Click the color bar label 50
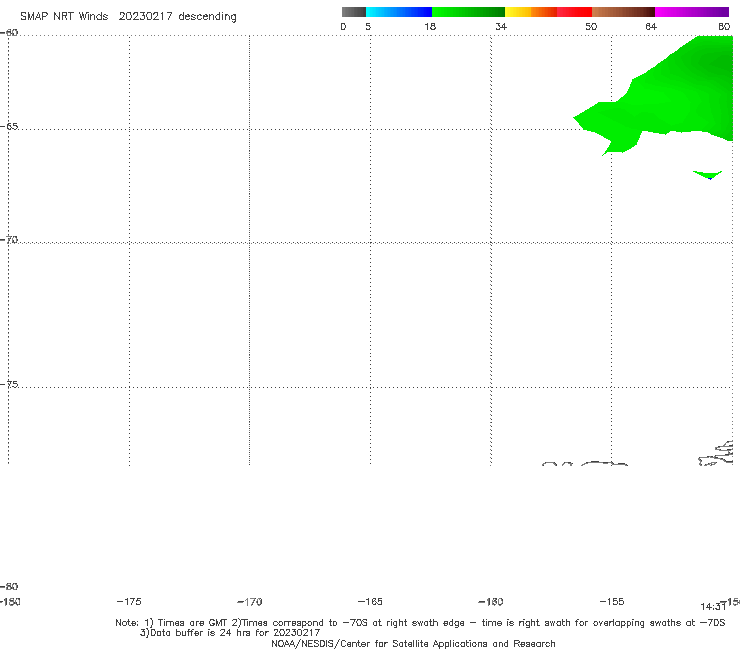This screenshot has width=740, height=650. (591, 26)
